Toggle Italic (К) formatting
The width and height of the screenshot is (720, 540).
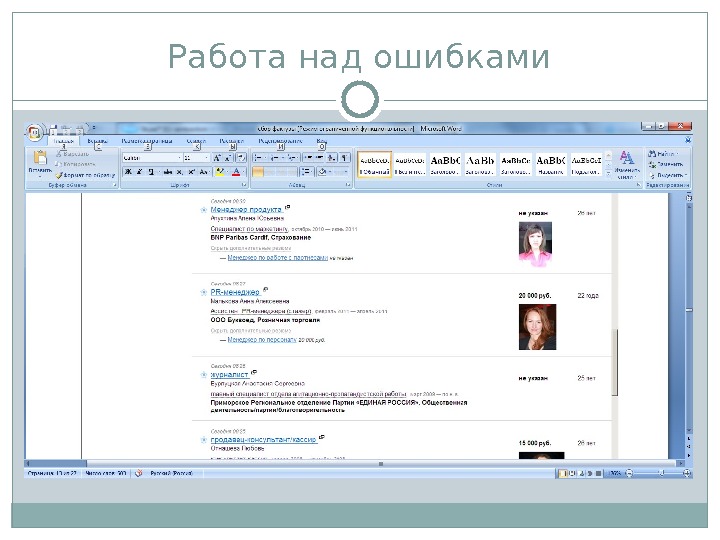[140, 172]
